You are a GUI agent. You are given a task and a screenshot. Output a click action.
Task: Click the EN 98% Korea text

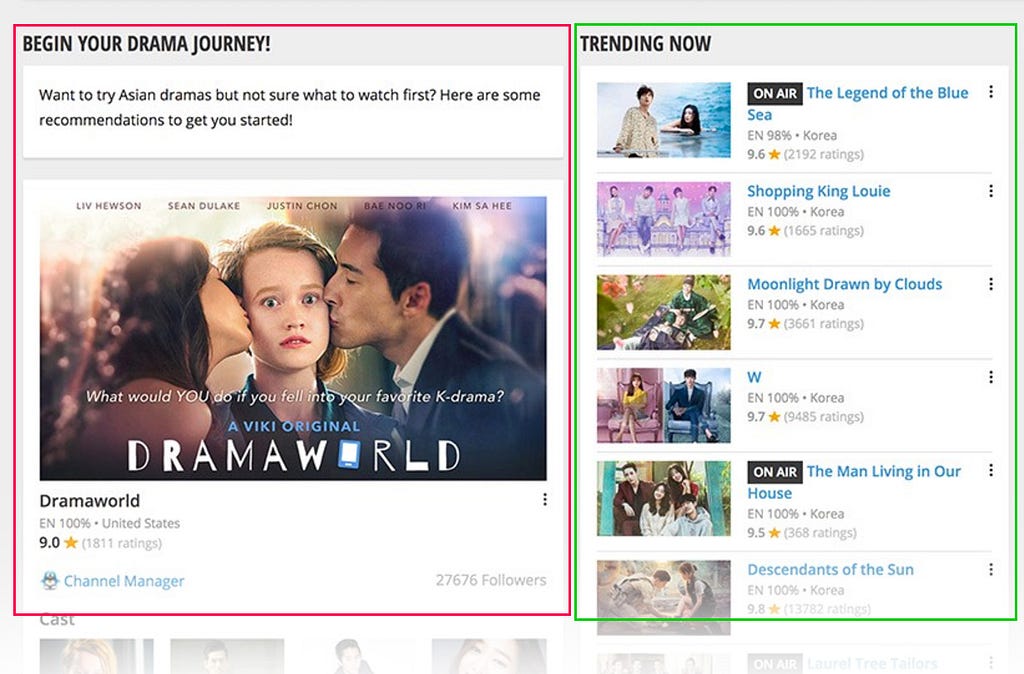(792, 135)
